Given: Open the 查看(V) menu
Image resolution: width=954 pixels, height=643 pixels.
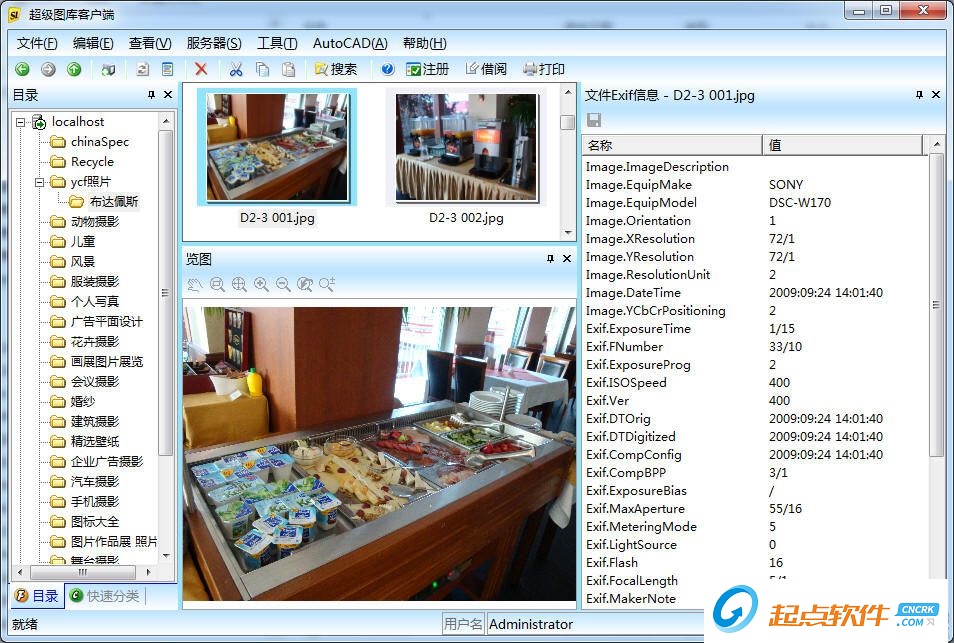Looking at the screenshot, I should click(148, 43).
